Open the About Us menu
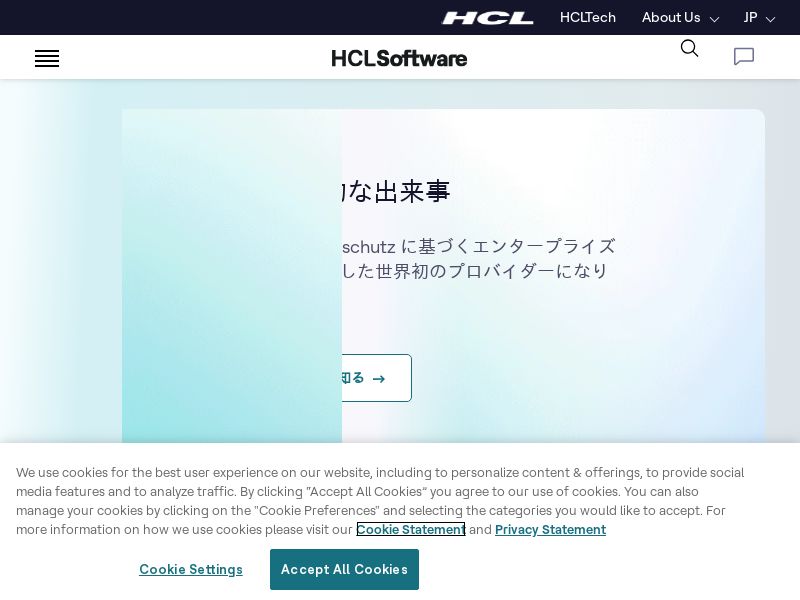The height and width of the screenshot is (600, 800). tap(671, 18)
